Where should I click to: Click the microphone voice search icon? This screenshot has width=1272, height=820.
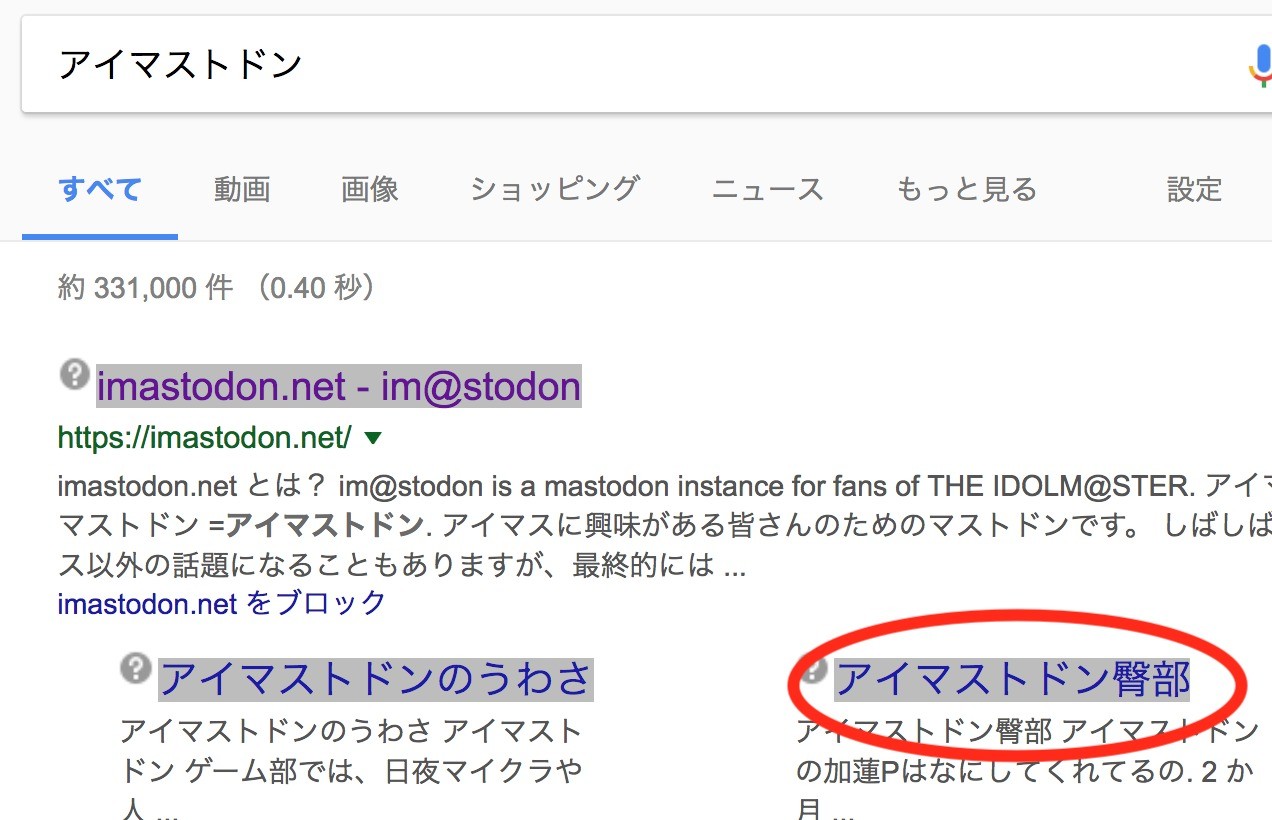(1260, 66)
